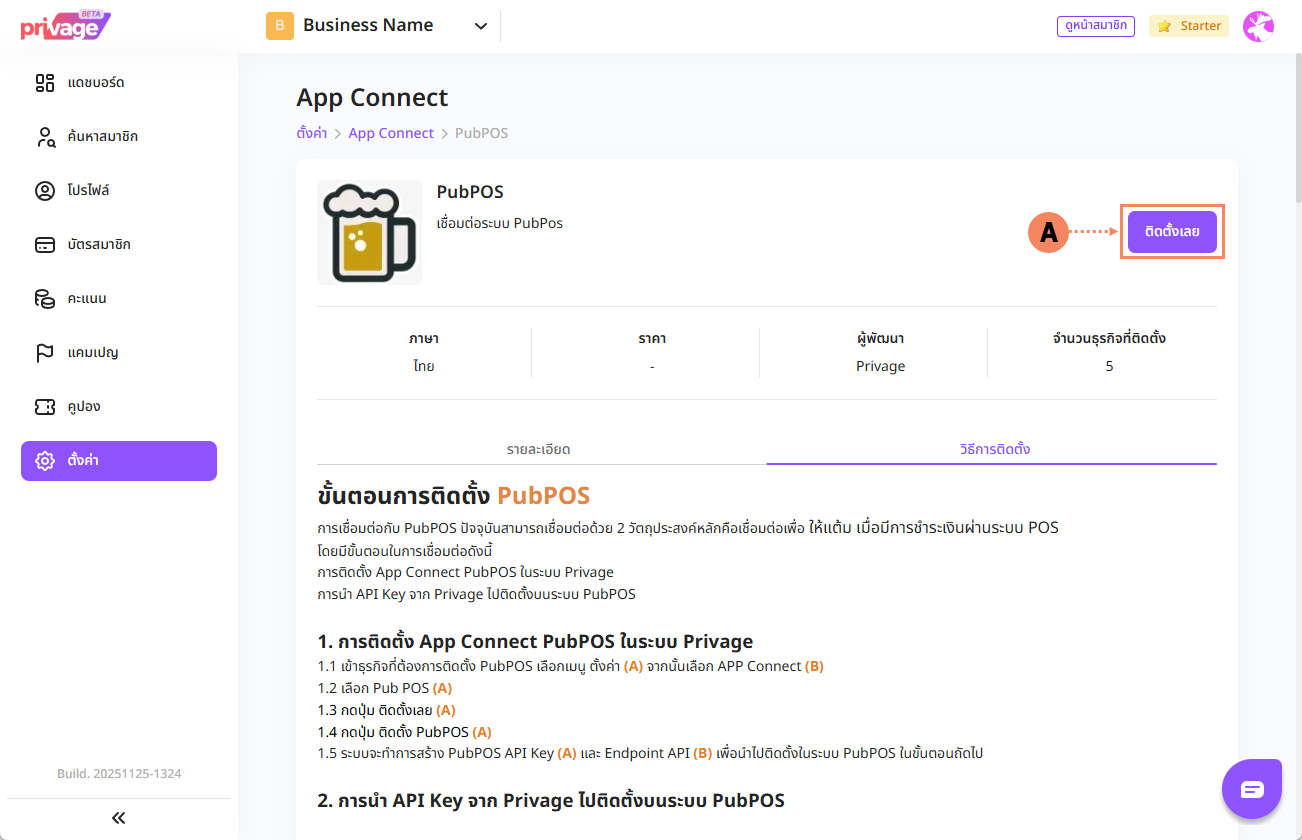Open the chat support bubble
This screenshot has width=1302, height=840.
[x=1252, y=789]
